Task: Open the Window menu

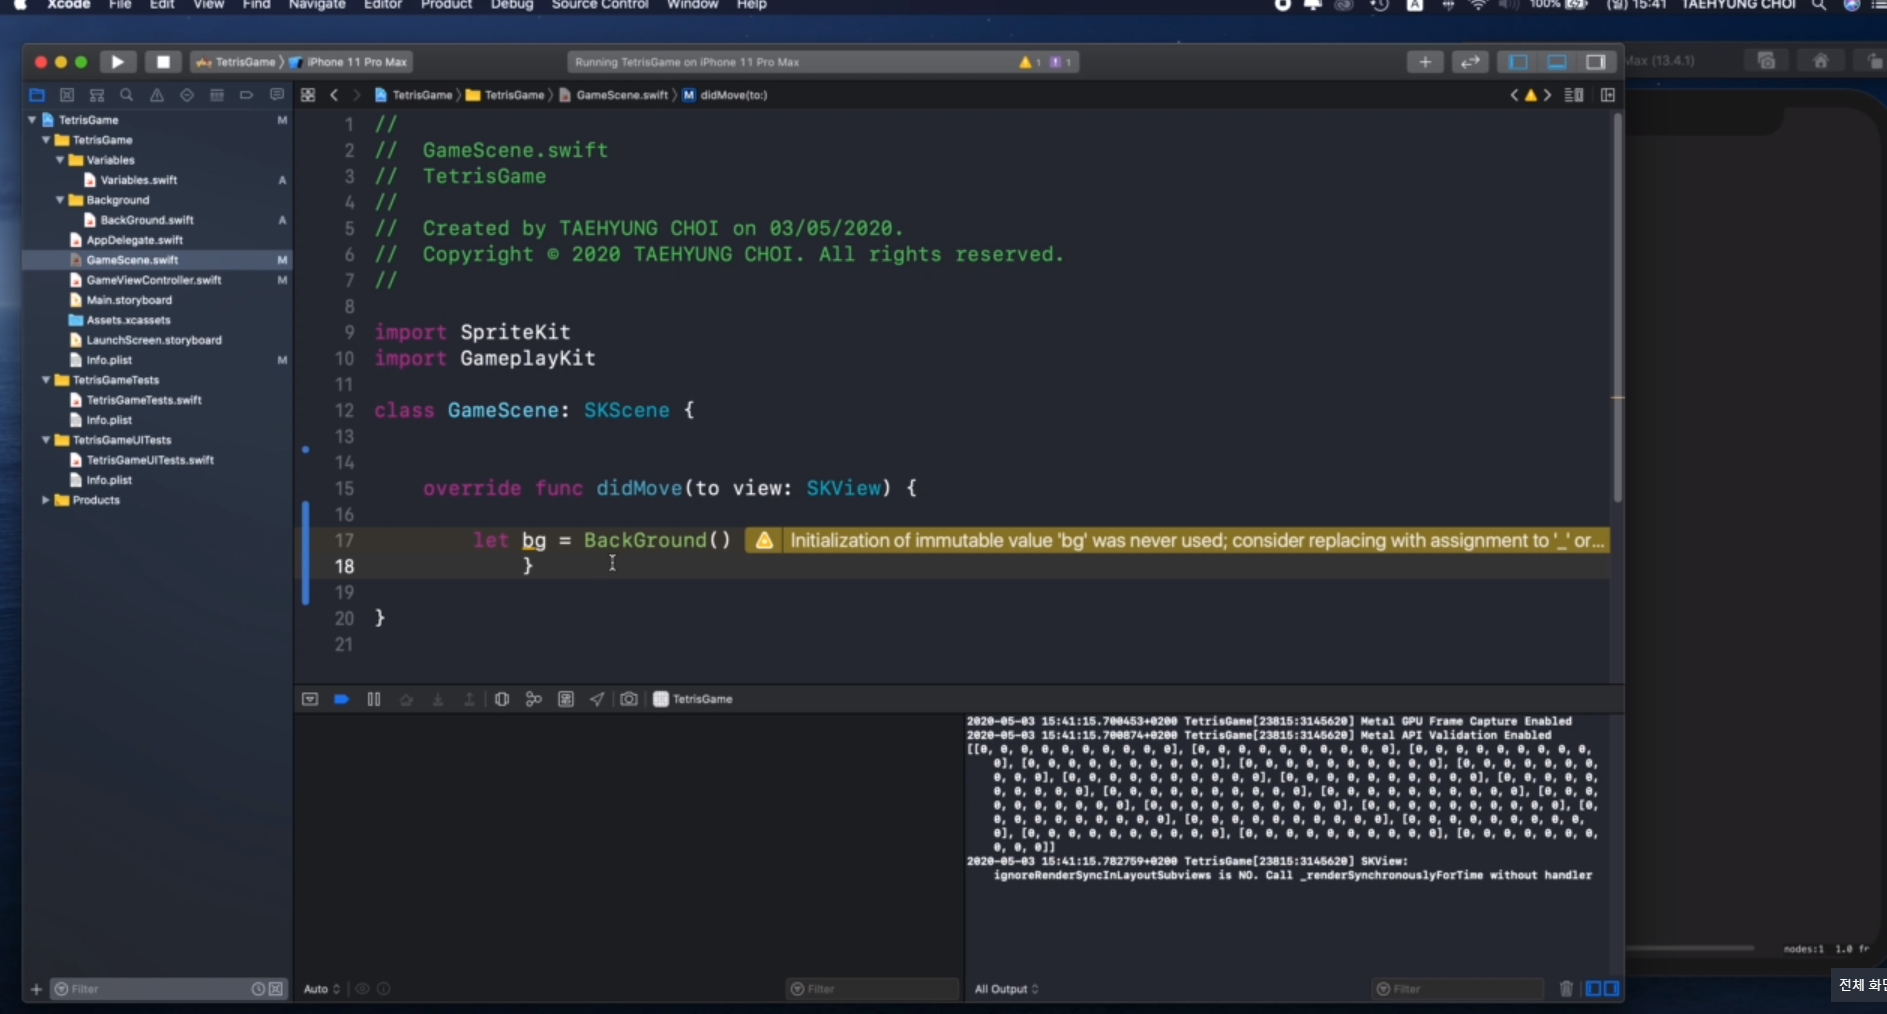Action: click(x=693, y=5)
